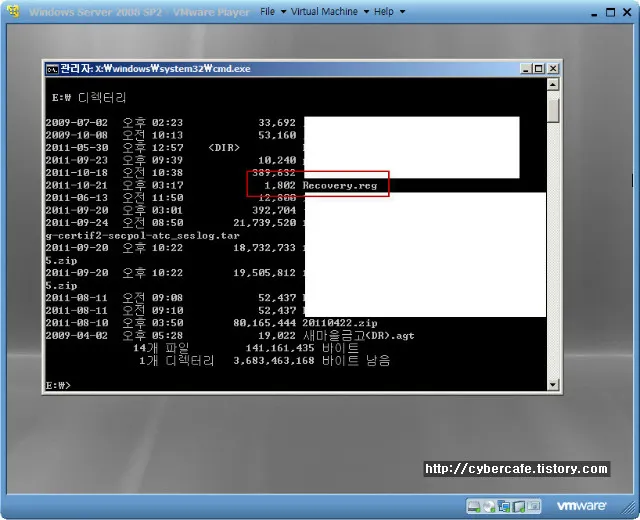The height and width of the screenshot is (520, 640).
Task: Click the sound card status icon
Action: pyautogui.click(x=518, y=507)
